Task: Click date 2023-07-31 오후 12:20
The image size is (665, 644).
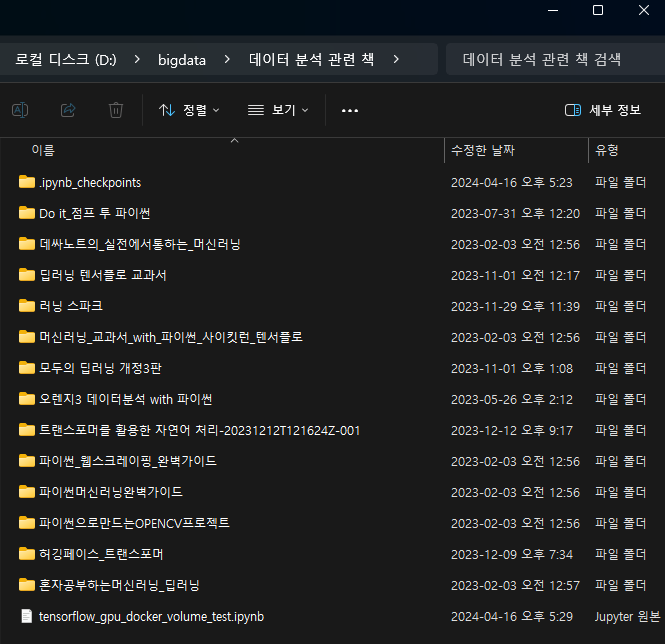Action: pos(515,213)
